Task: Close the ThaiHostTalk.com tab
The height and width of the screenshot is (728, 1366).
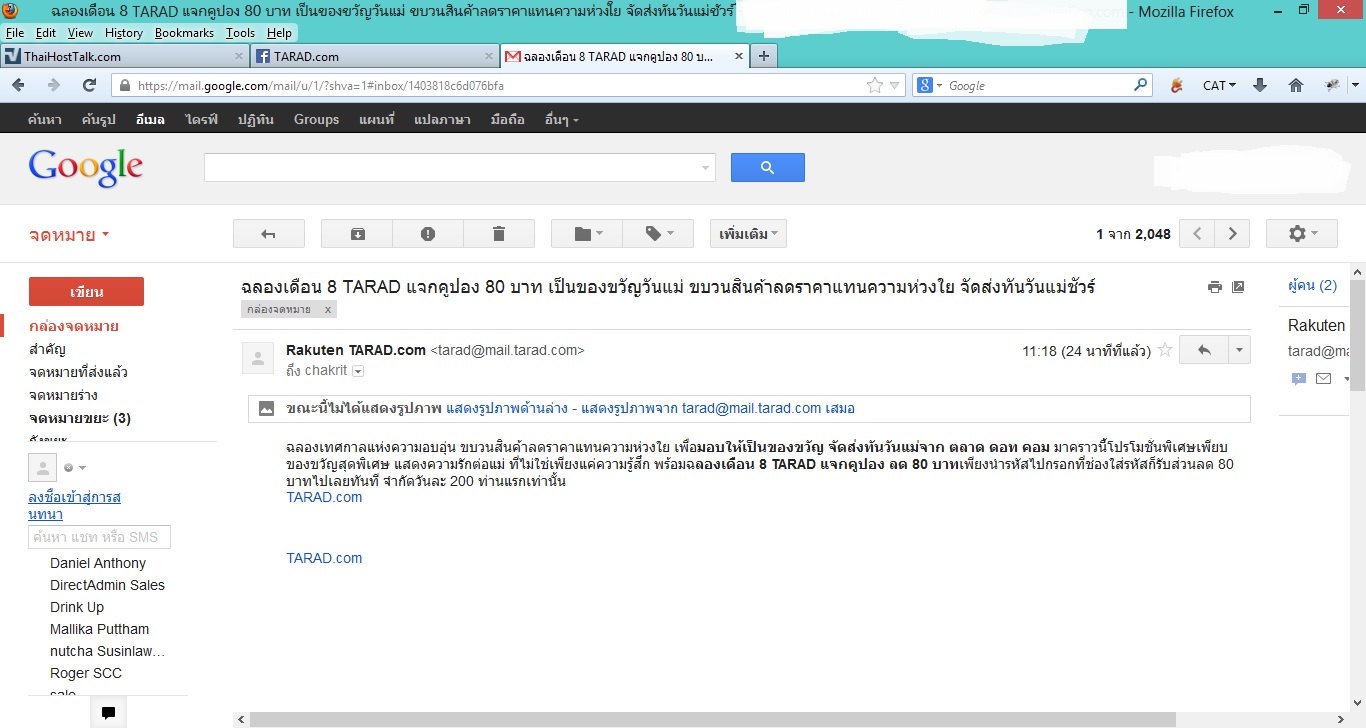Action: coord(238,56)
